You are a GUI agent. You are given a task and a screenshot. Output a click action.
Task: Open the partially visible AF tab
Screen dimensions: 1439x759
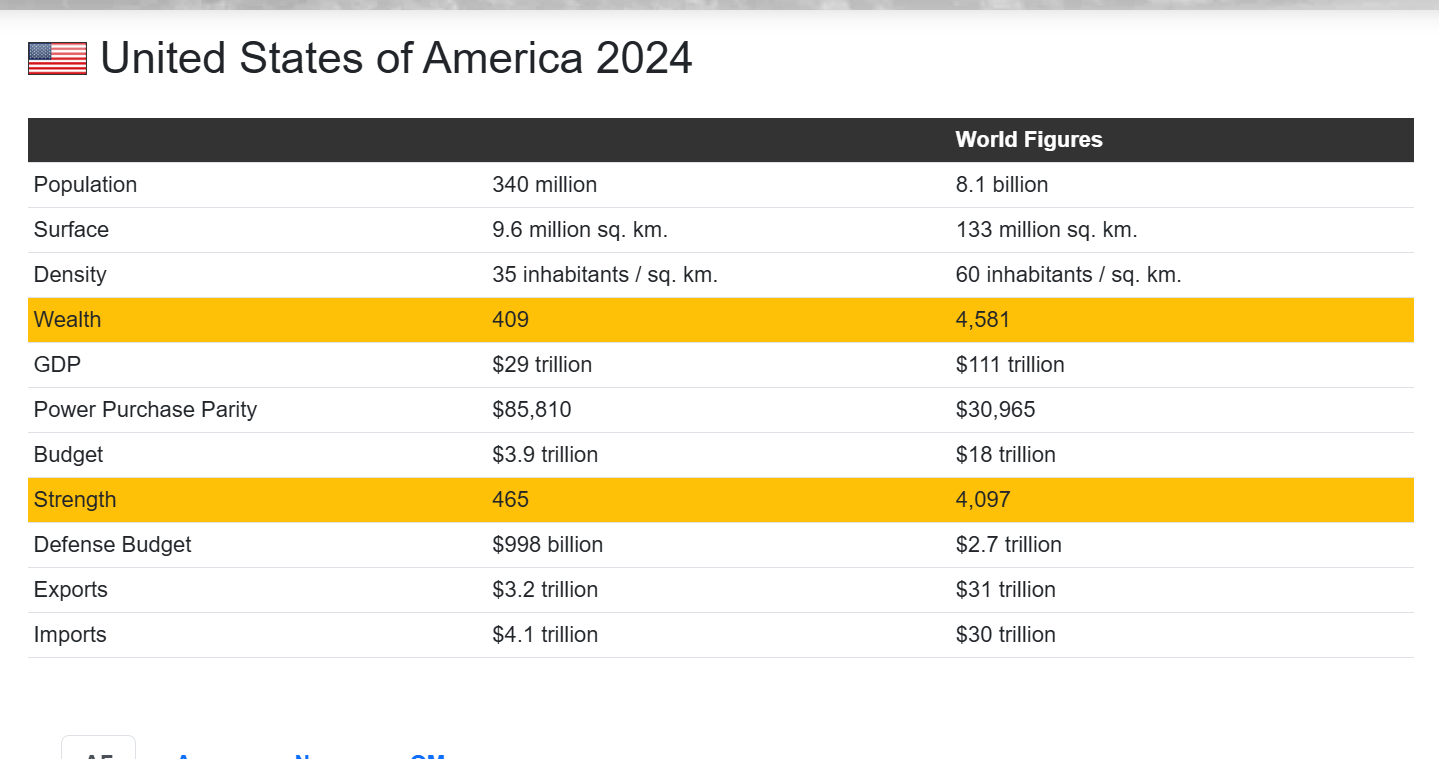(x=98, y=750)
